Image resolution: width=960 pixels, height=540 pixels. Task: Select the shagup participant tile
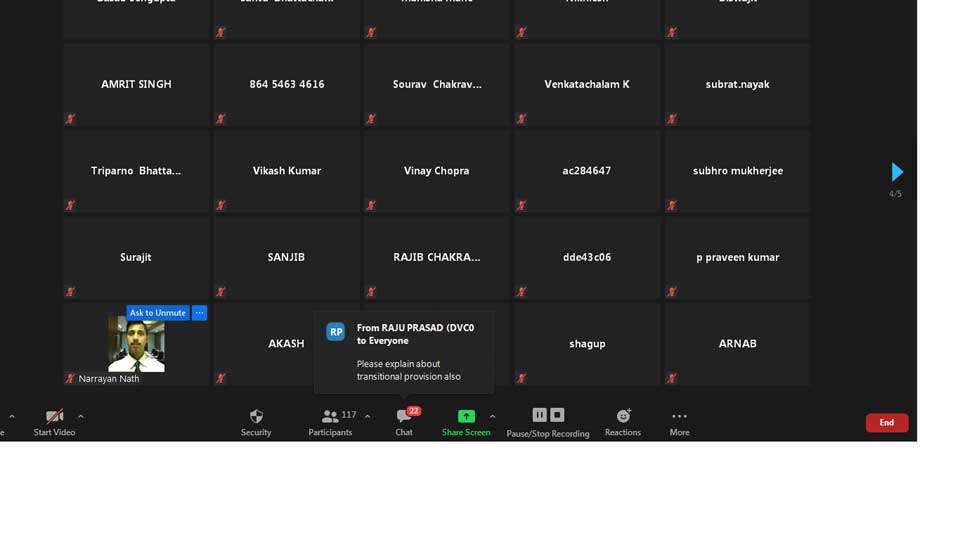pyautogui.click(x=587, y=344)
